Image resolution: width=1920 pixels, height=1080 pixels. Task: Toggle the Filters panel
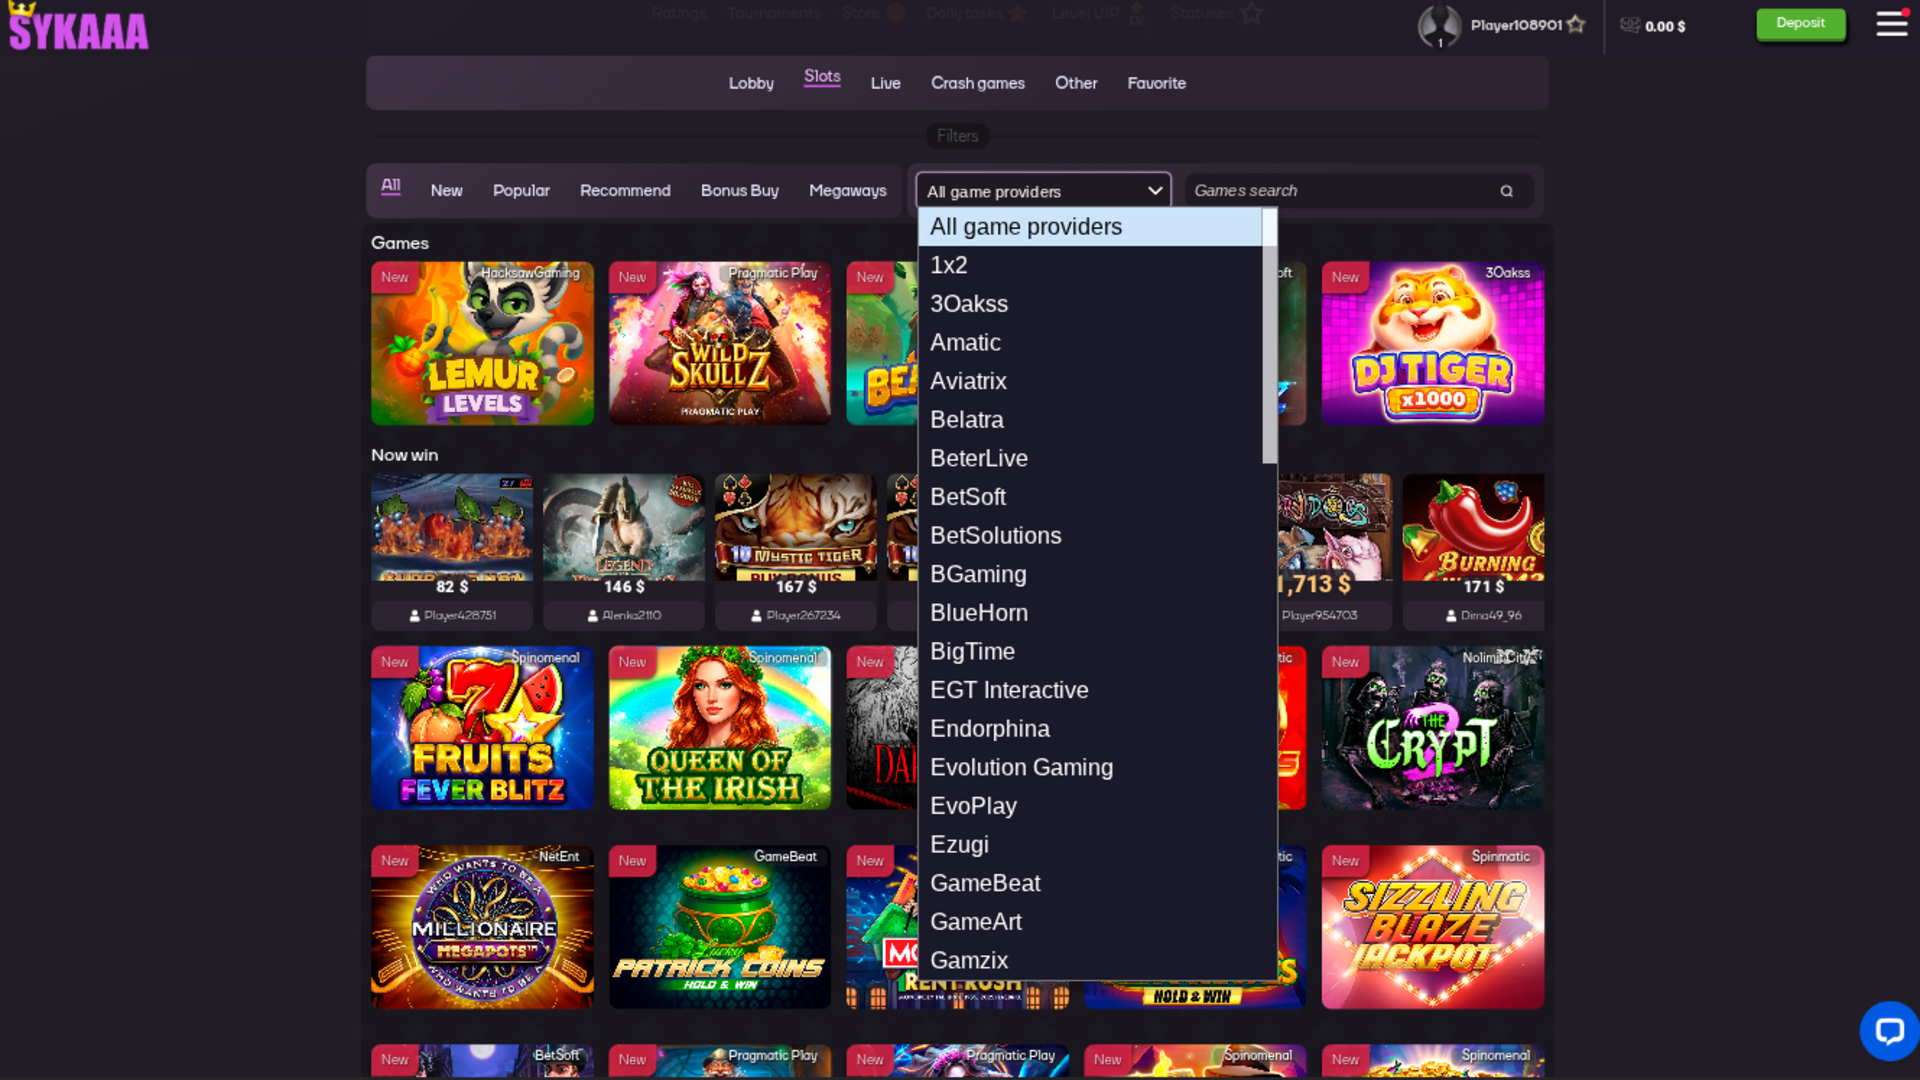[957, 136]
